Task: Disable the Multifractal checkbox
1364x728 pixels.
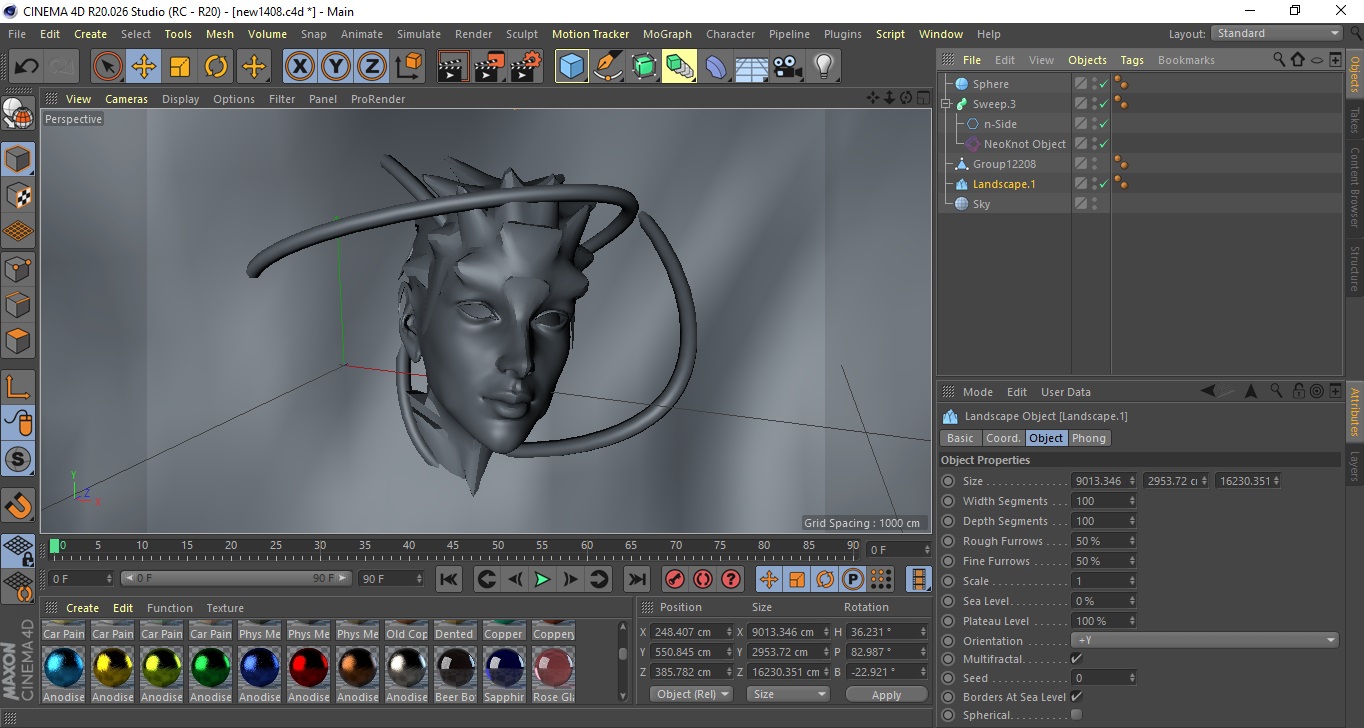Action: pos(1076,659)
